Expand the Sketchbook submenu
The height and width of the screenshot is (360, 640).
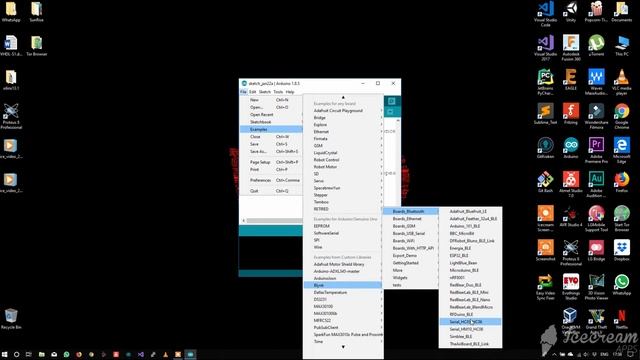point(271,122)
